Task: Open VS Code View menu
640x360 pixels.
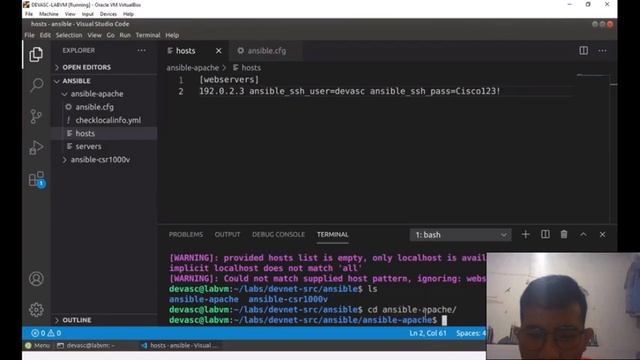Action: coord(94,35)
